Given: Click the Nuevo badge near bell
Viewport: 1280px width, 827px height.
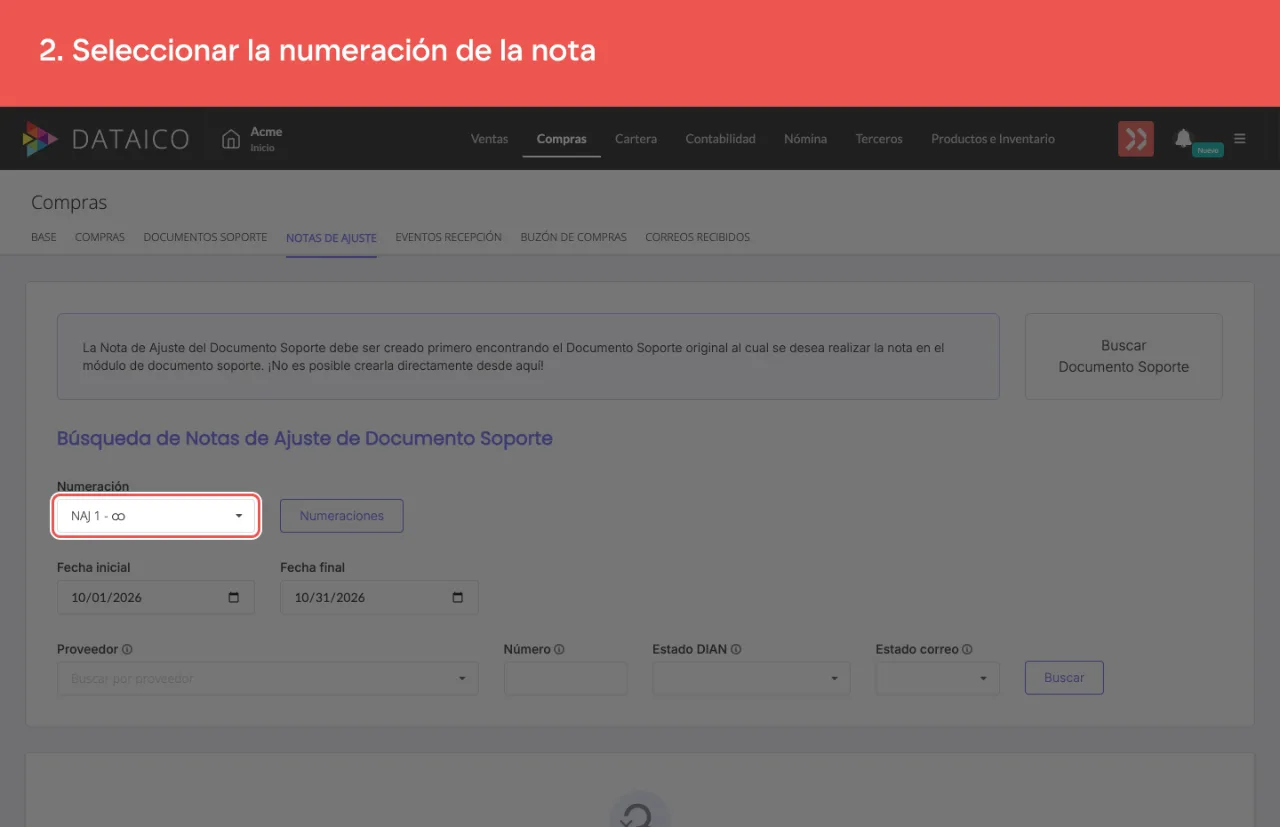Looking at the screenshot, I should pyautogui.click(x=1208, y=150).
